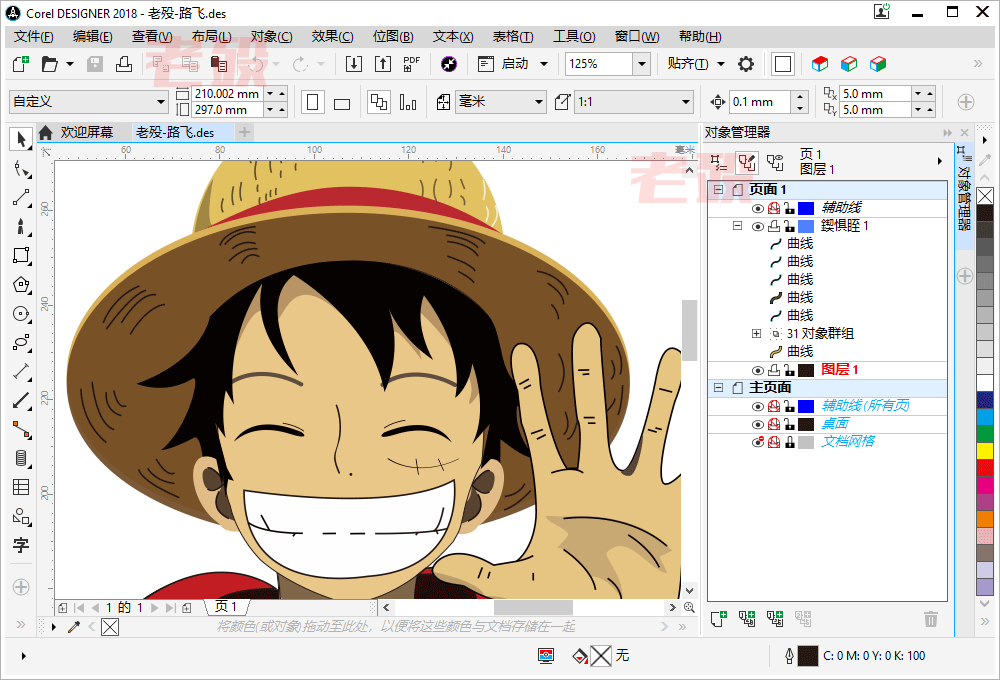Click the New document icon
Viewport: 1000px width, 680px height.
click(21, 64)
